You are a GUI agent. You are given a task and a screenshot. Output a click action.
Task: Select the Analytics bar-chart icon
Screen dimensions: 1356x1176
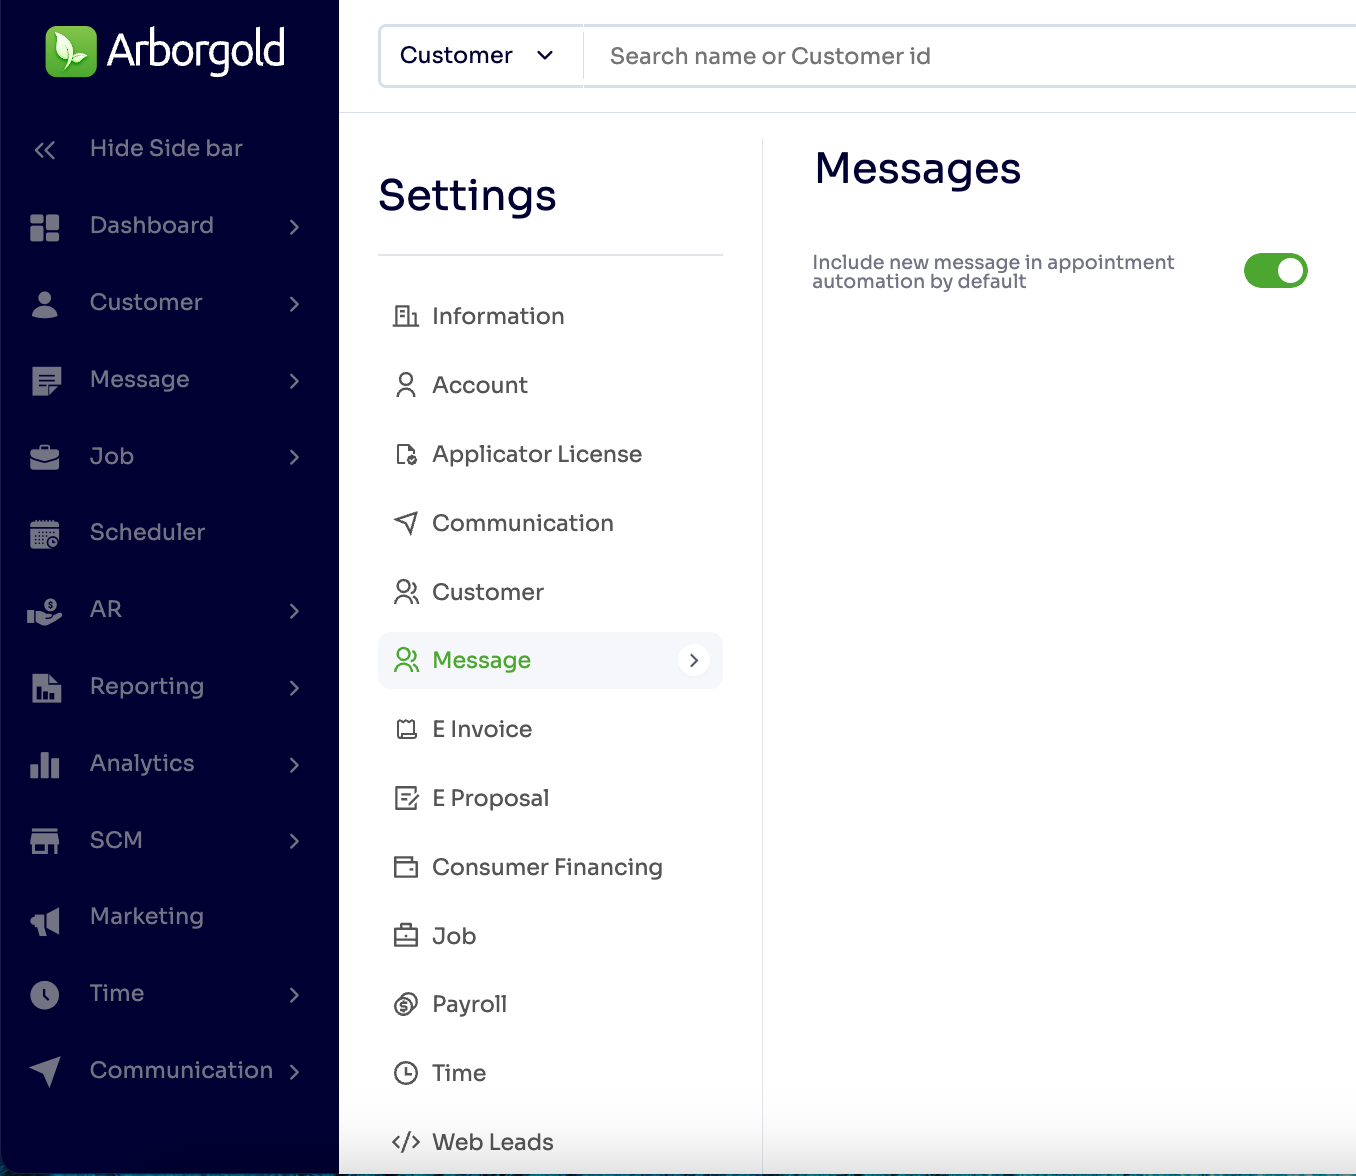[44, 764]
